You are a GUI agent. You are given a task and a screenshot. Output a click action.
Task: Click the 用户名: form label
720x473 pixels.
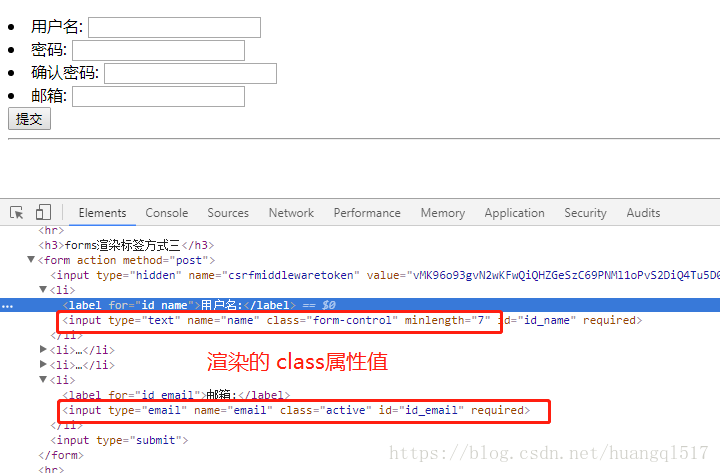[57, 27]
